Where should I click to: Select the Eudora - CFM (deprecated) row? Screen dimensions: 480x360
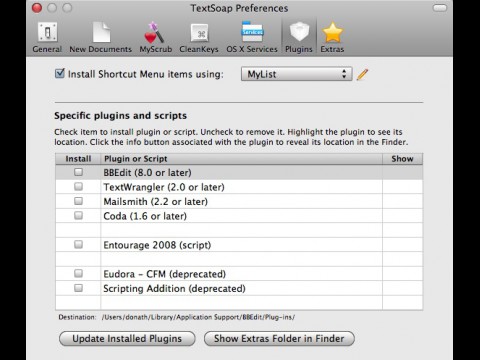point(239,274)
